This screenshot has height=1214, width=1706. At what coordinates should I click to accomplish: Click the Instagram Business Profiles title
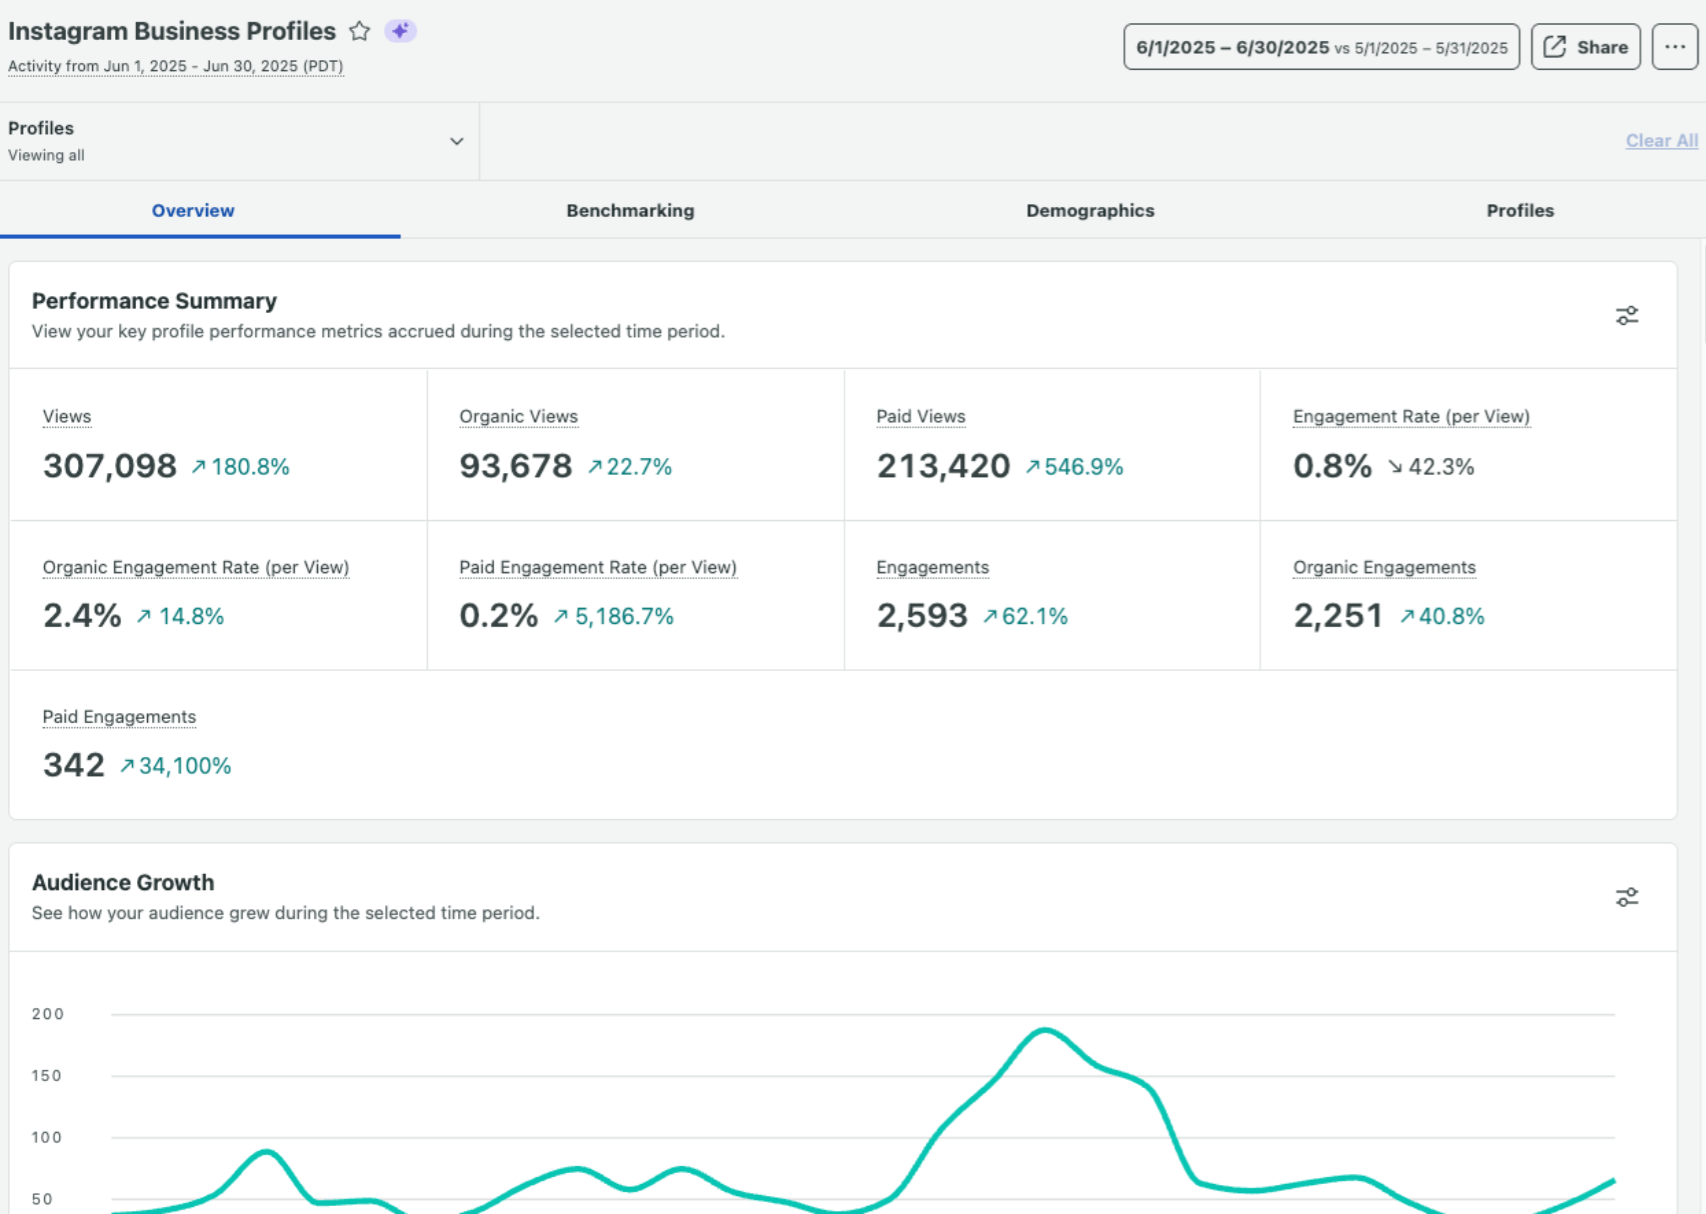pyautogui.click(x=172, y=31)
